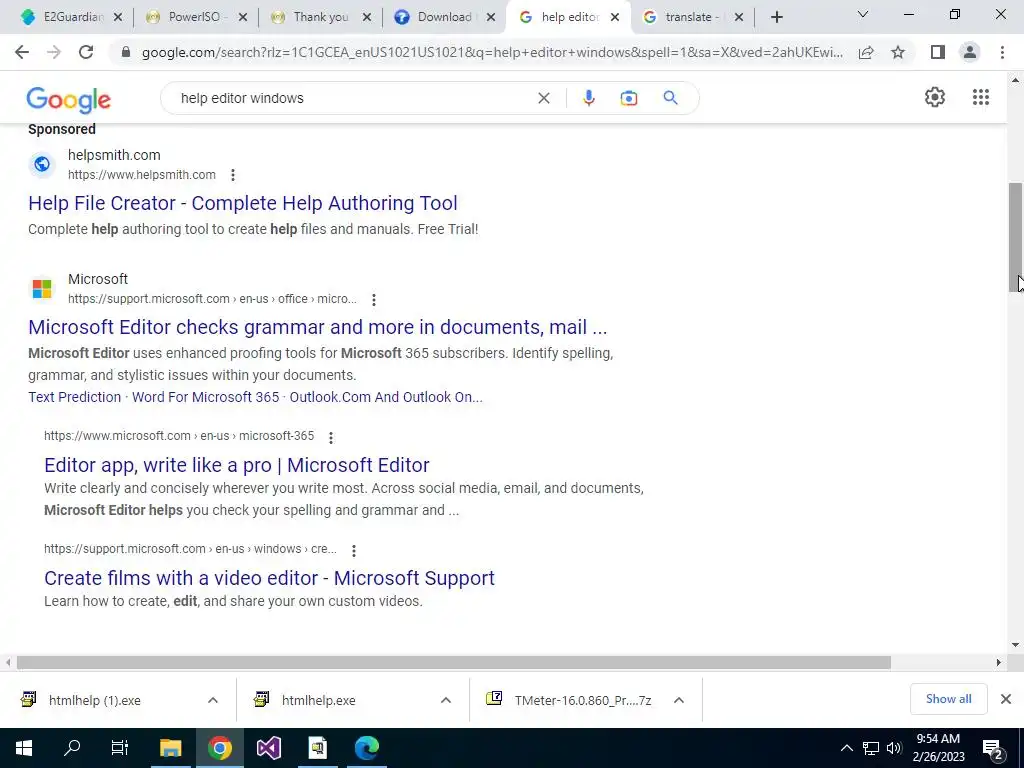Screen dimensions: 1024x768
Task: Click the horizontal scrollbar thumb
Action: (454, 662)
